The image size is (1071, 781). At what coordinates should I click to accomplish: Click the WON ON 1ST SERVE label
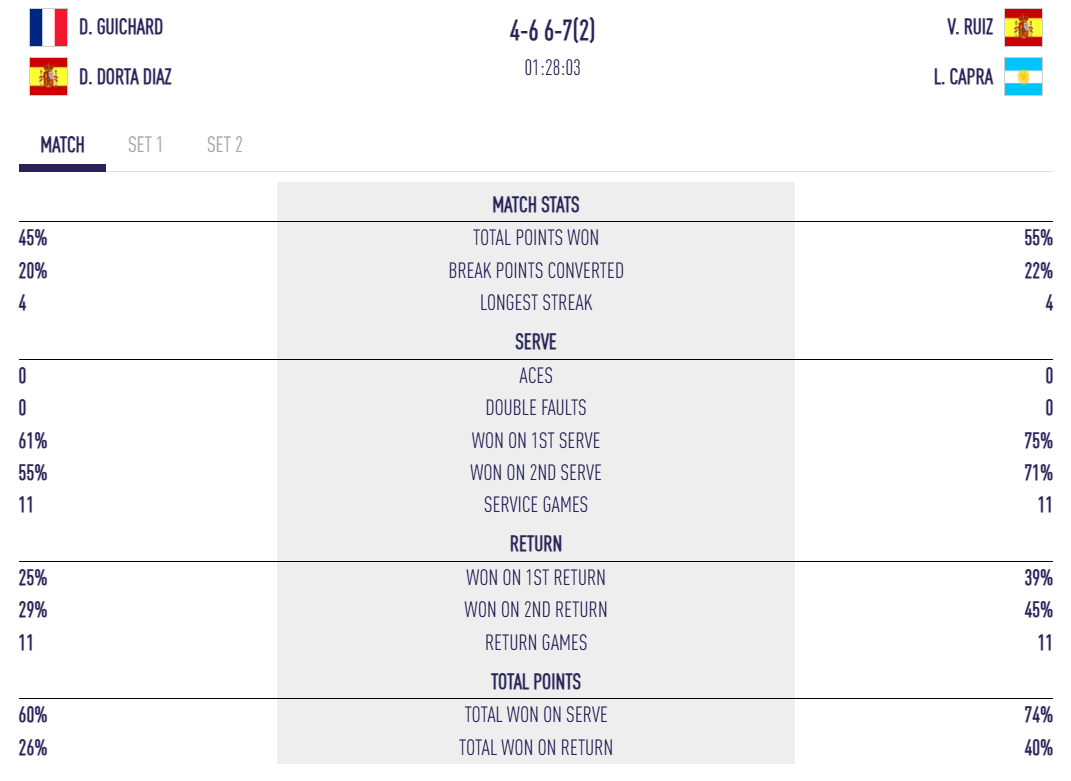[x=536, y=441]
